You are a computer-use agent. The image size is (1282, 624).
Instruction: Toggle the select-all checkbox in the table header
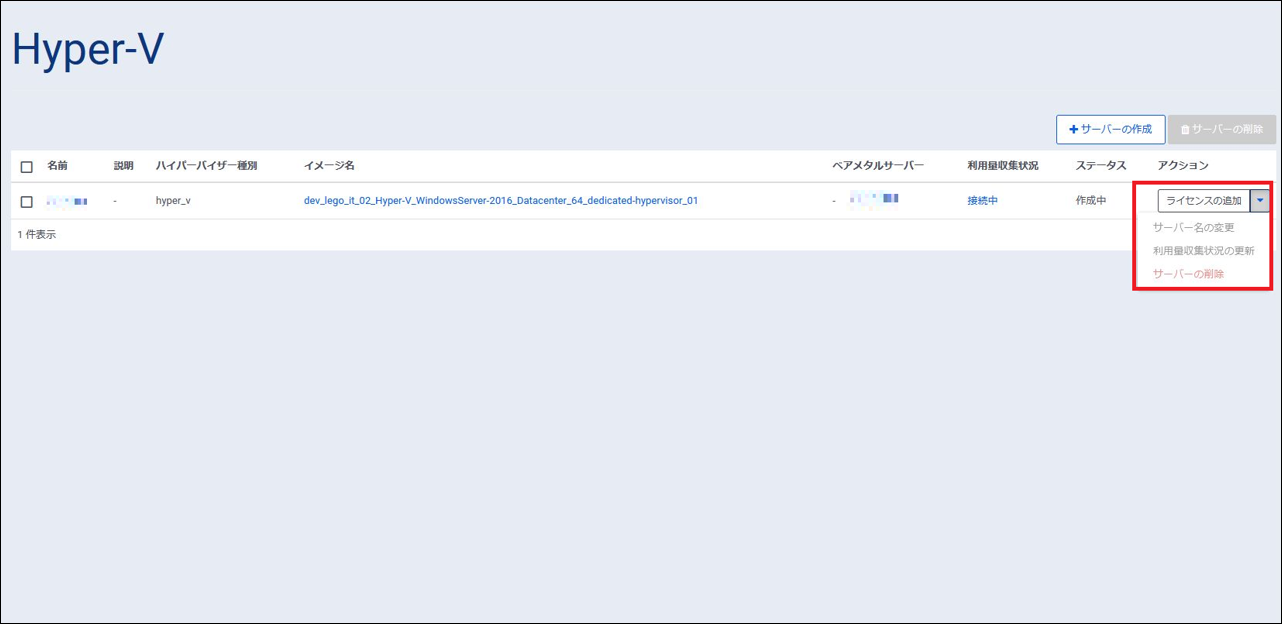27,167
